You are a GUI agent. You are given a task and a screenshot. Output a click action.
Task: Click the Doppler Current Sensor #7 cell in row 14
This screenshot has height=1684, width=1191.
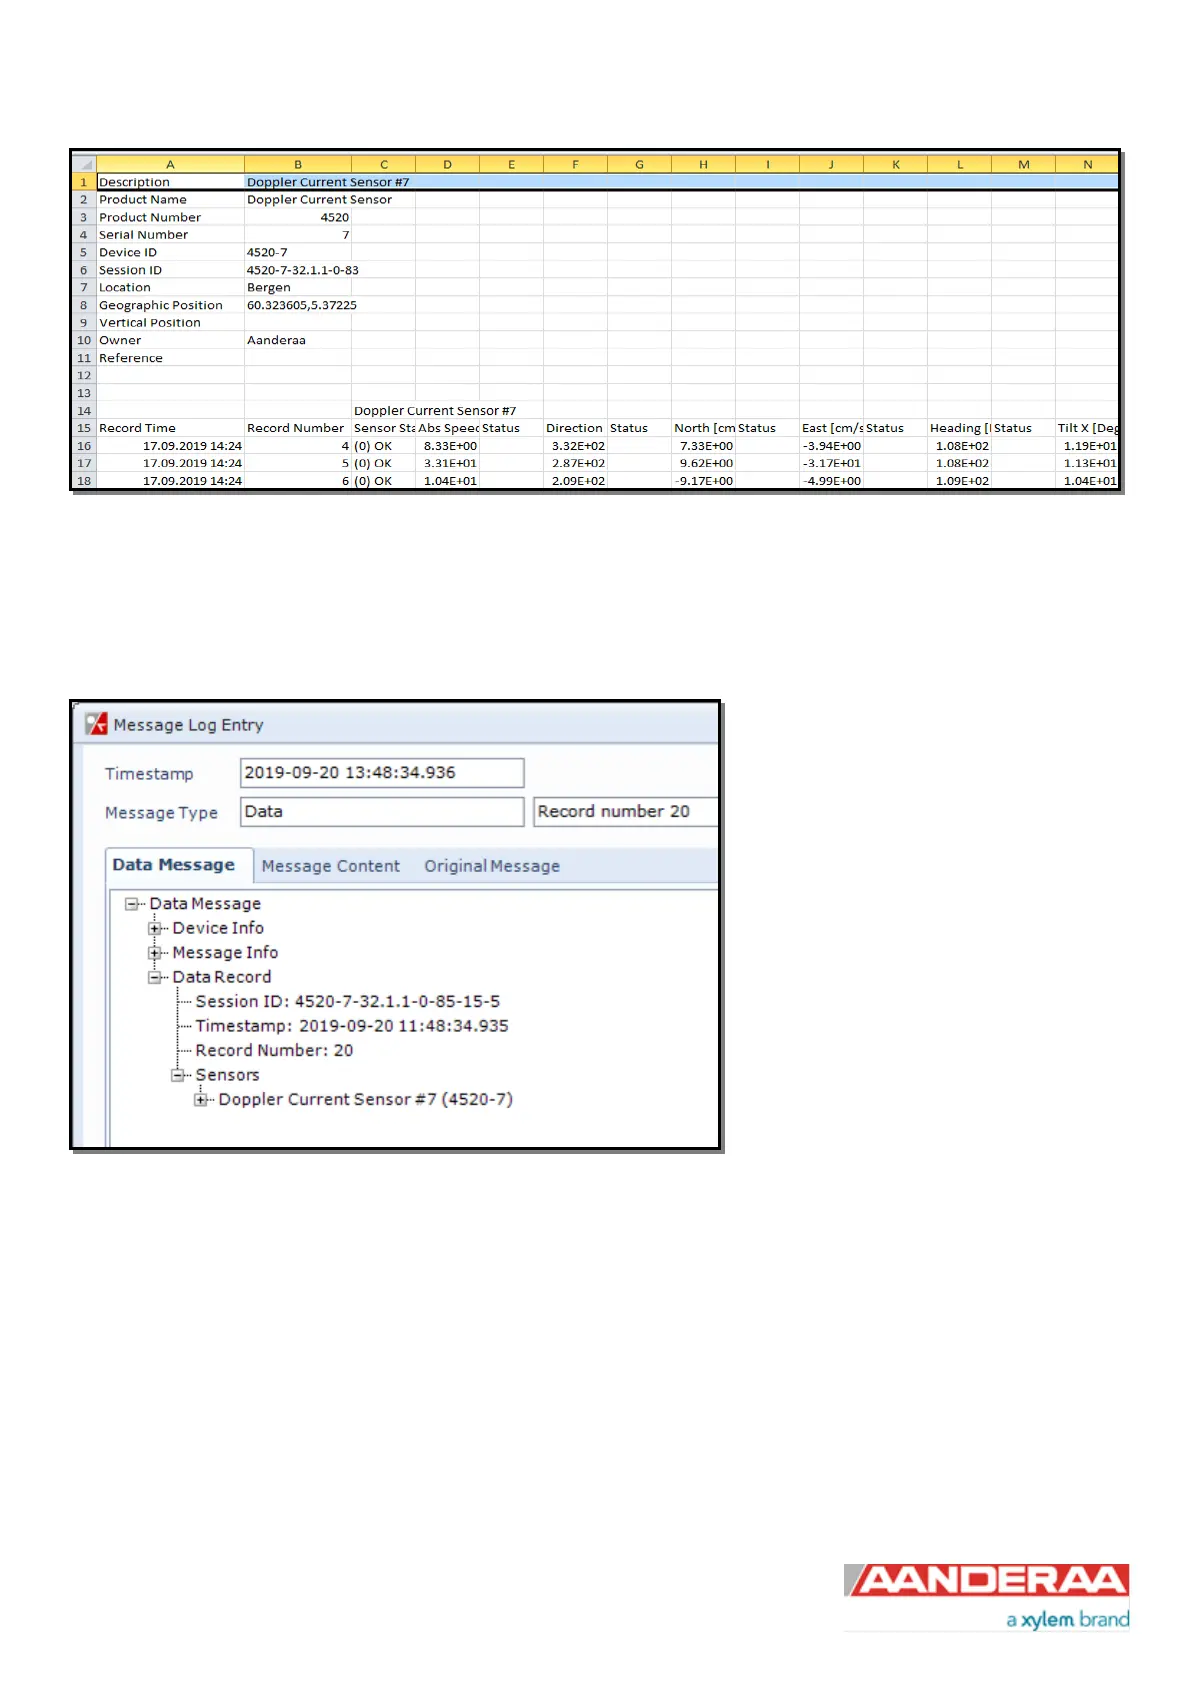[x=435, y=411]
